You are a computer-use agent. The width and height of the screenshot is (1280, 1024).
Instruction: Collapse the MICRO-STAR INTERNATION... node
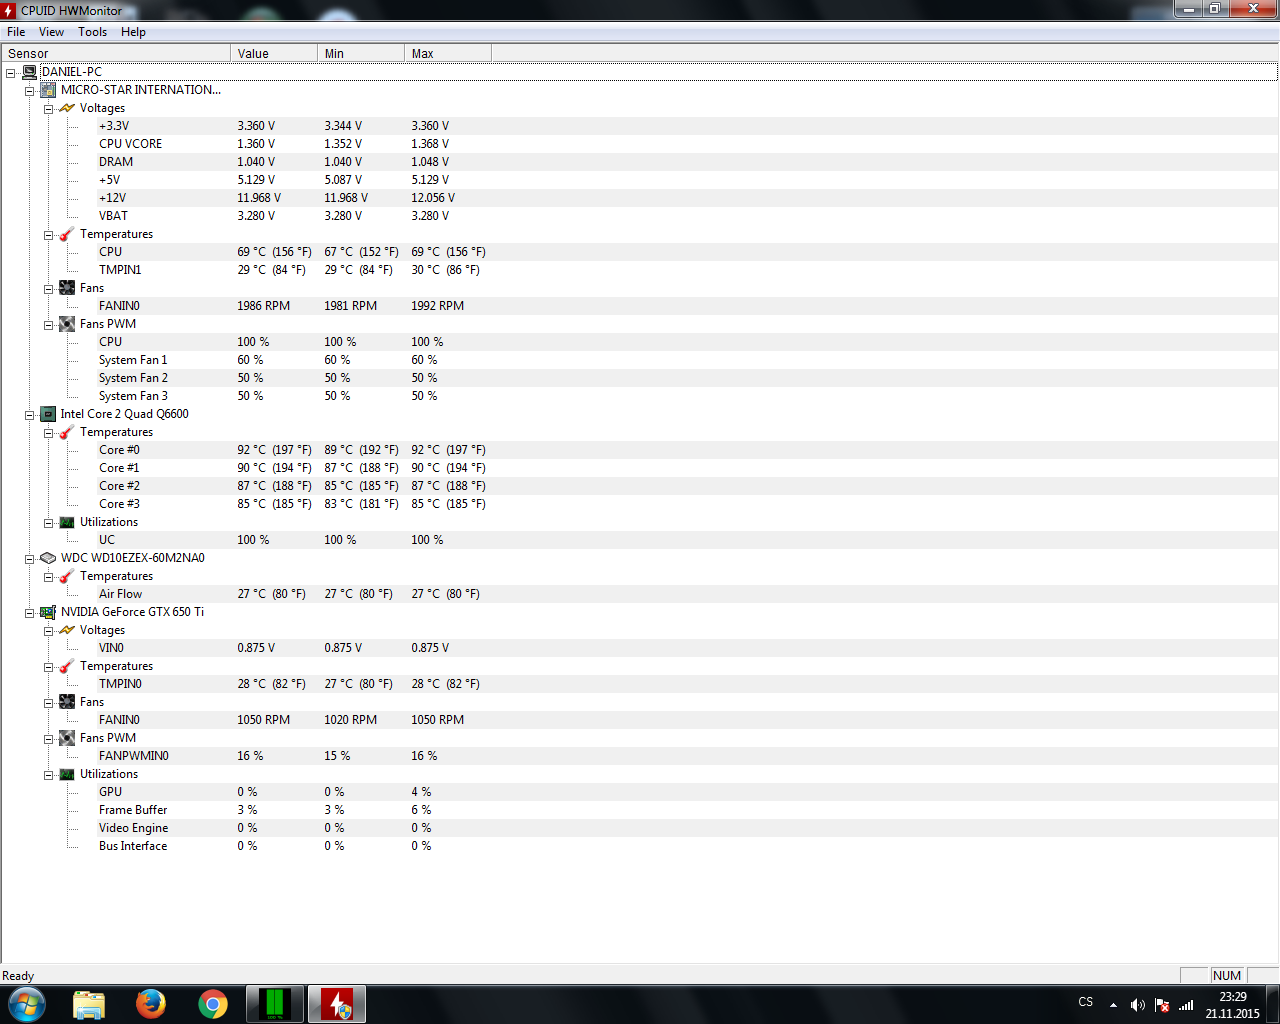coord(30,91)
